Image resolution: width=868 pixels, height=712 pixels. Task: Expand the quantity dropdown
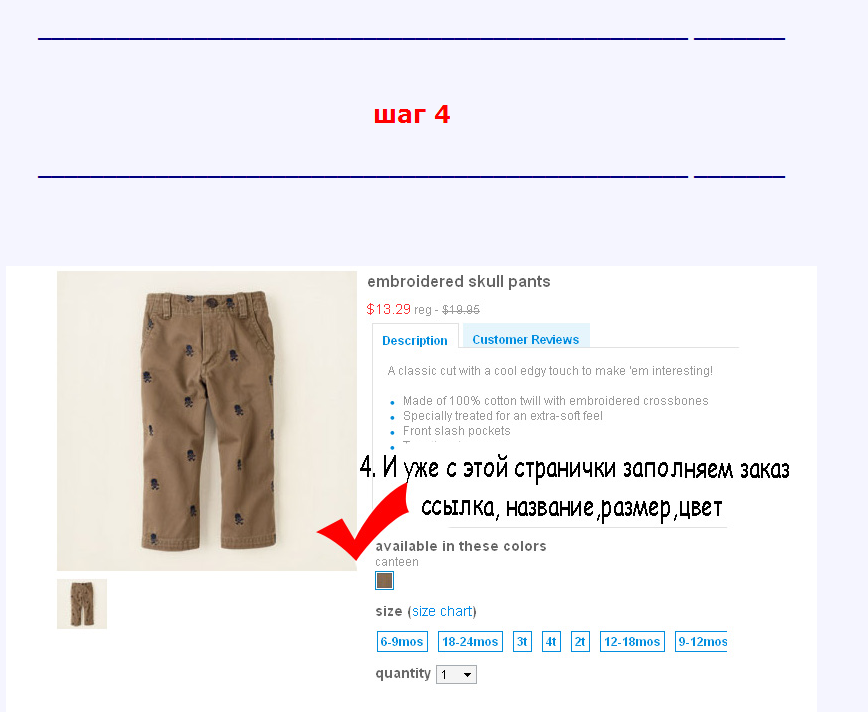point(456,674)
